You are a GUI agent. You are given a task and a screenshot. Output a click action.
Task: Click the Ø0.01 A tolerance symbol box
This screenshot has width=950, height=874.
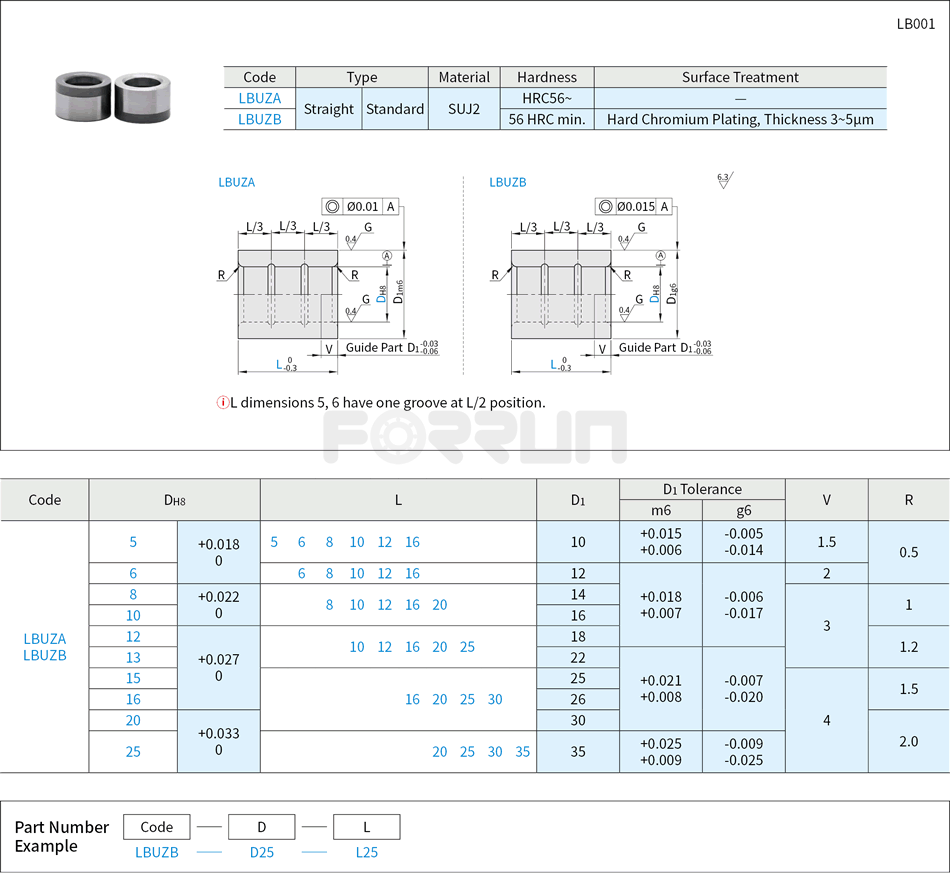362,206
